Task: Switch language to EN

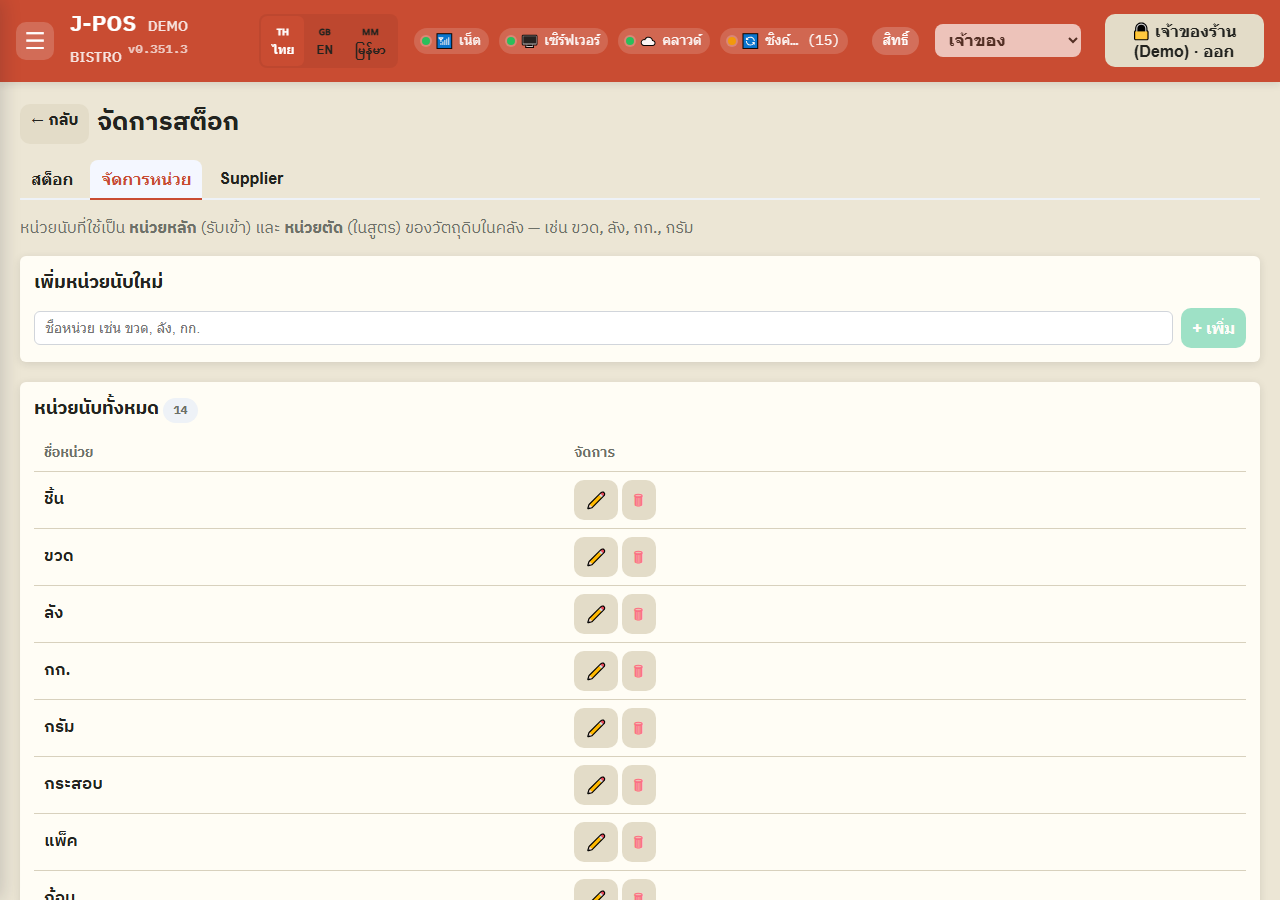Action: pyautogui.click(x=325, y=41)
